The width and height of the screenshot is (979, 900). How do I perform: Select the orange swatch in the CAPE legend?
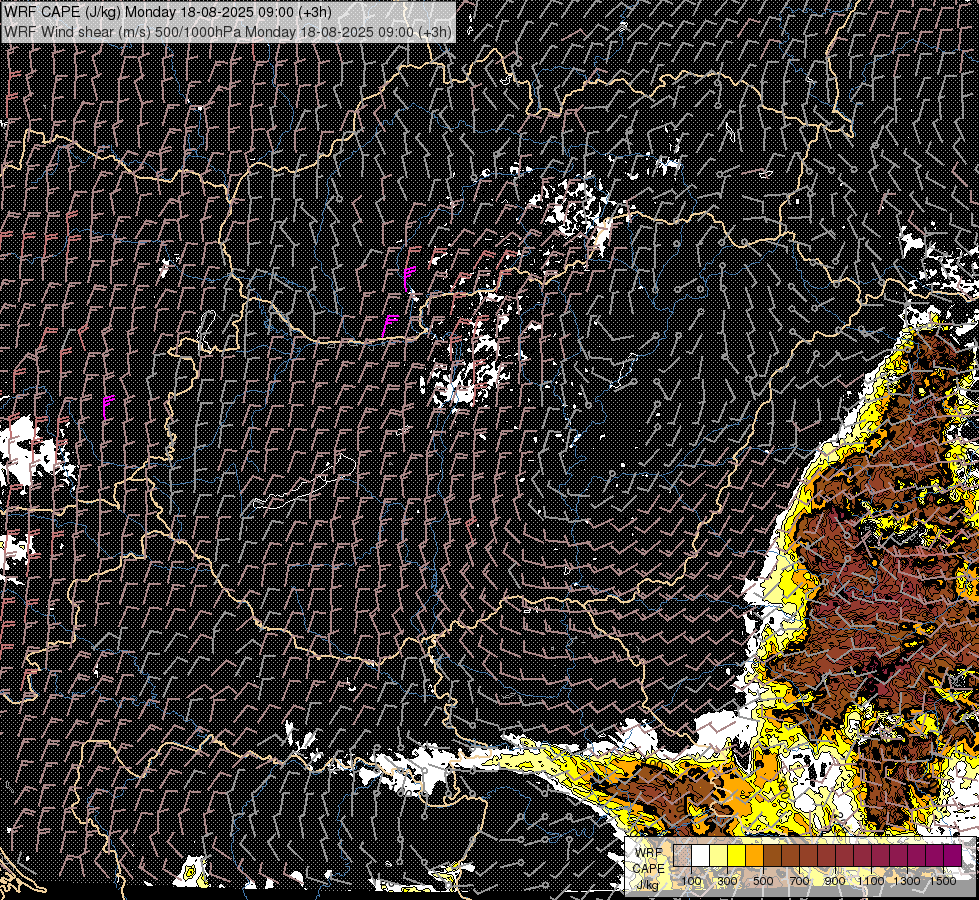pyautogui.click(x=754, y=855)
